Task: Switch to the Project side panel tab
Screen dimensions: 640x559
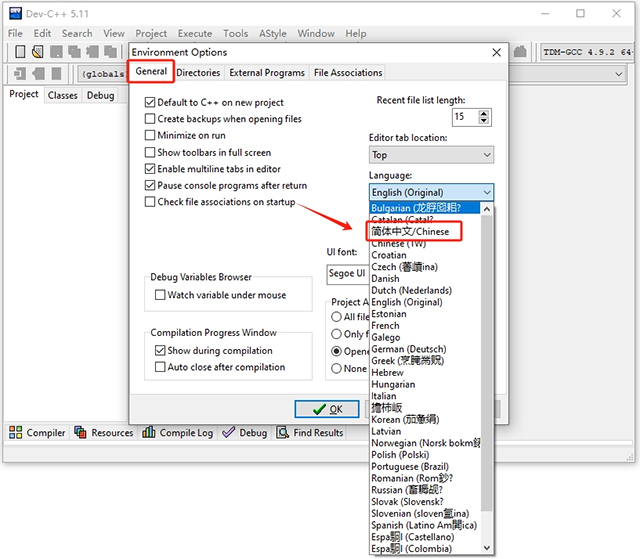Action: click(x=24, y=94)
